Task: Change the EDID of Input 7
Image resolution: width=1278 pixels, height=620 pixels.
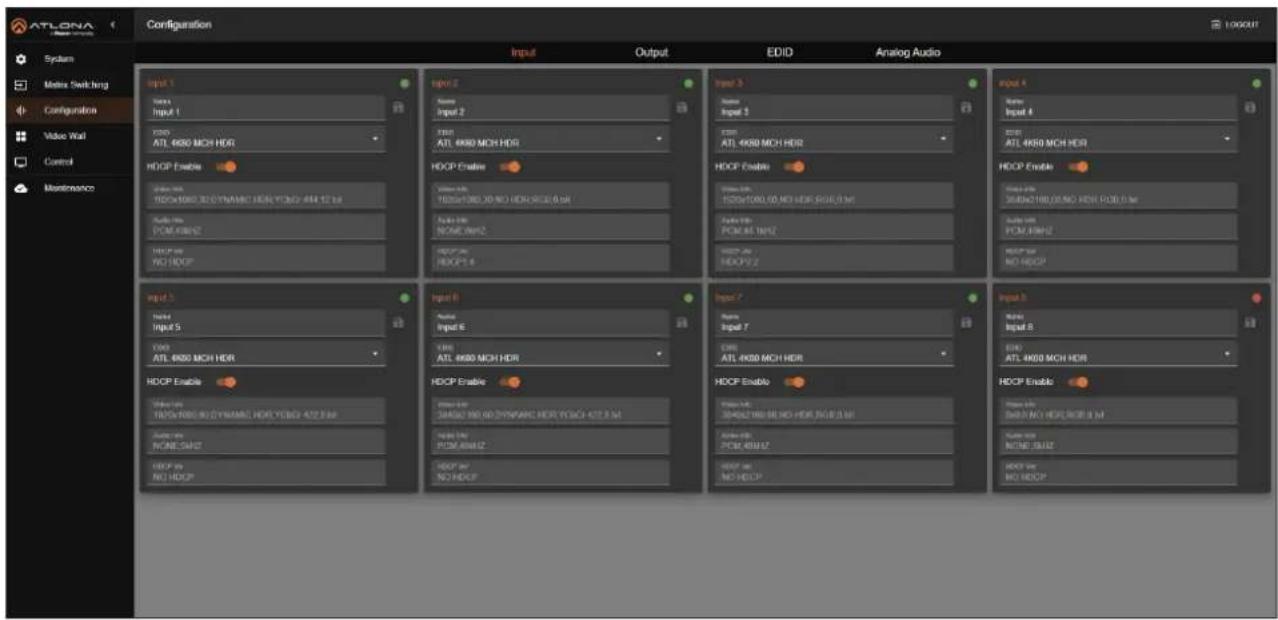Action: tap(833, 353)
